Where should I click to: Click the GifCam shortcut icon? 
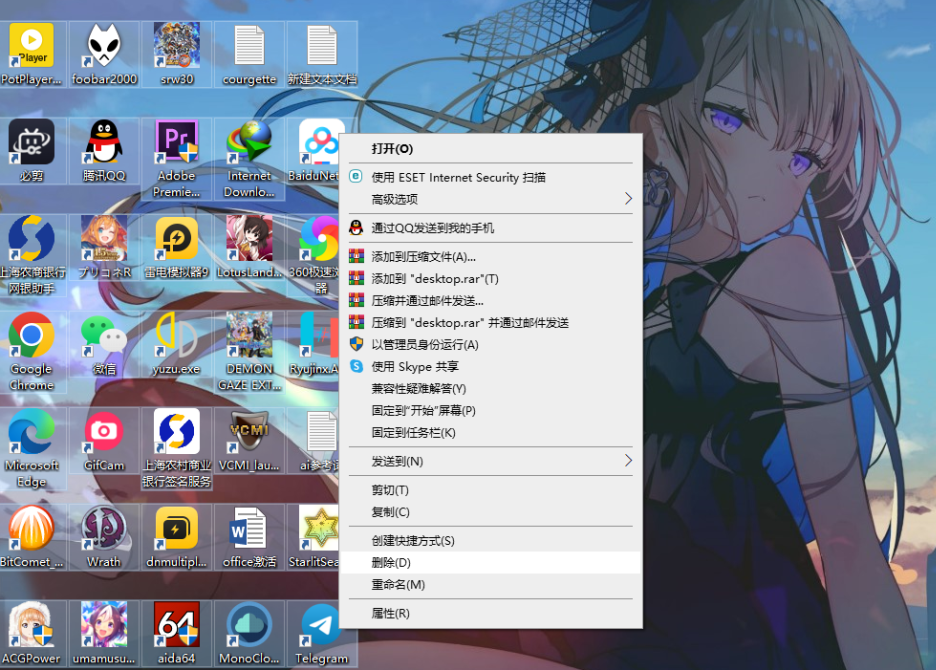pos(104,441)
